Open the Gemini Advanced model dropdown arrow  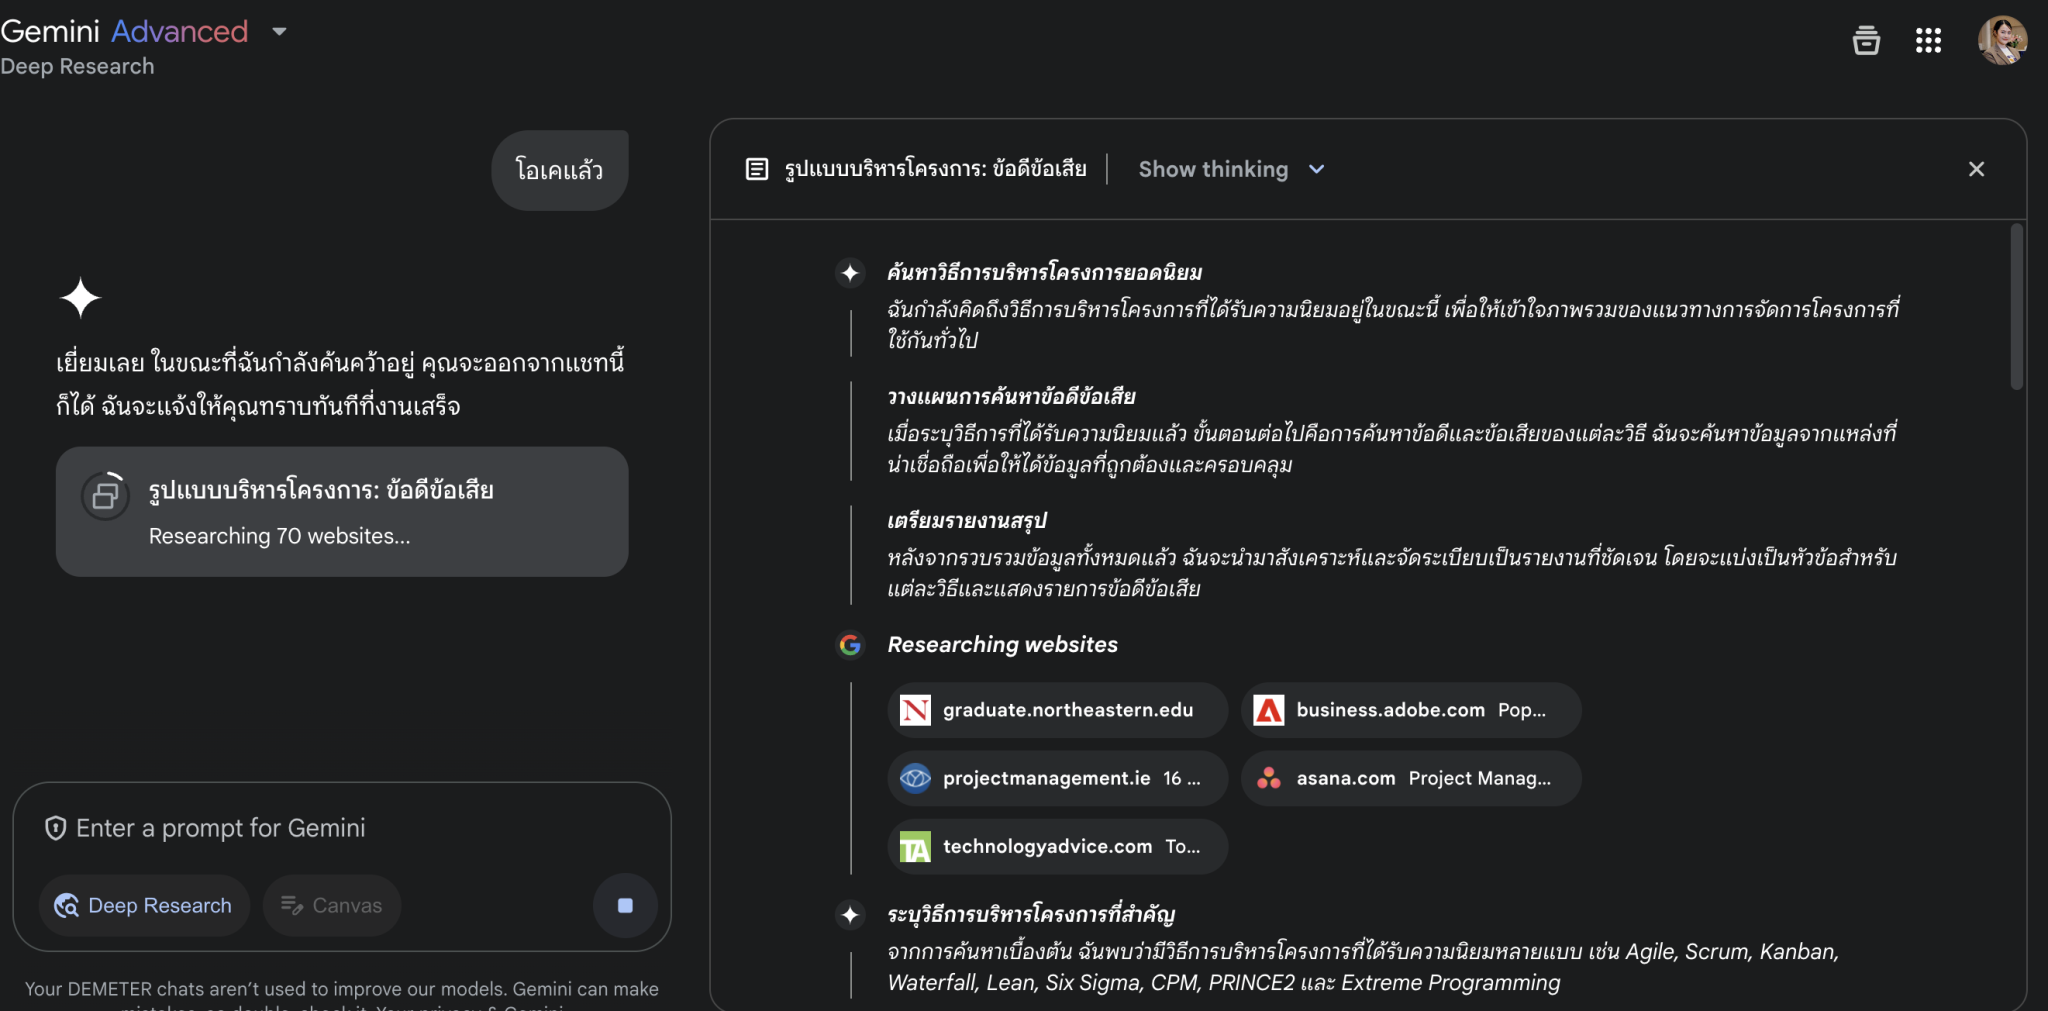pos(280,32)
